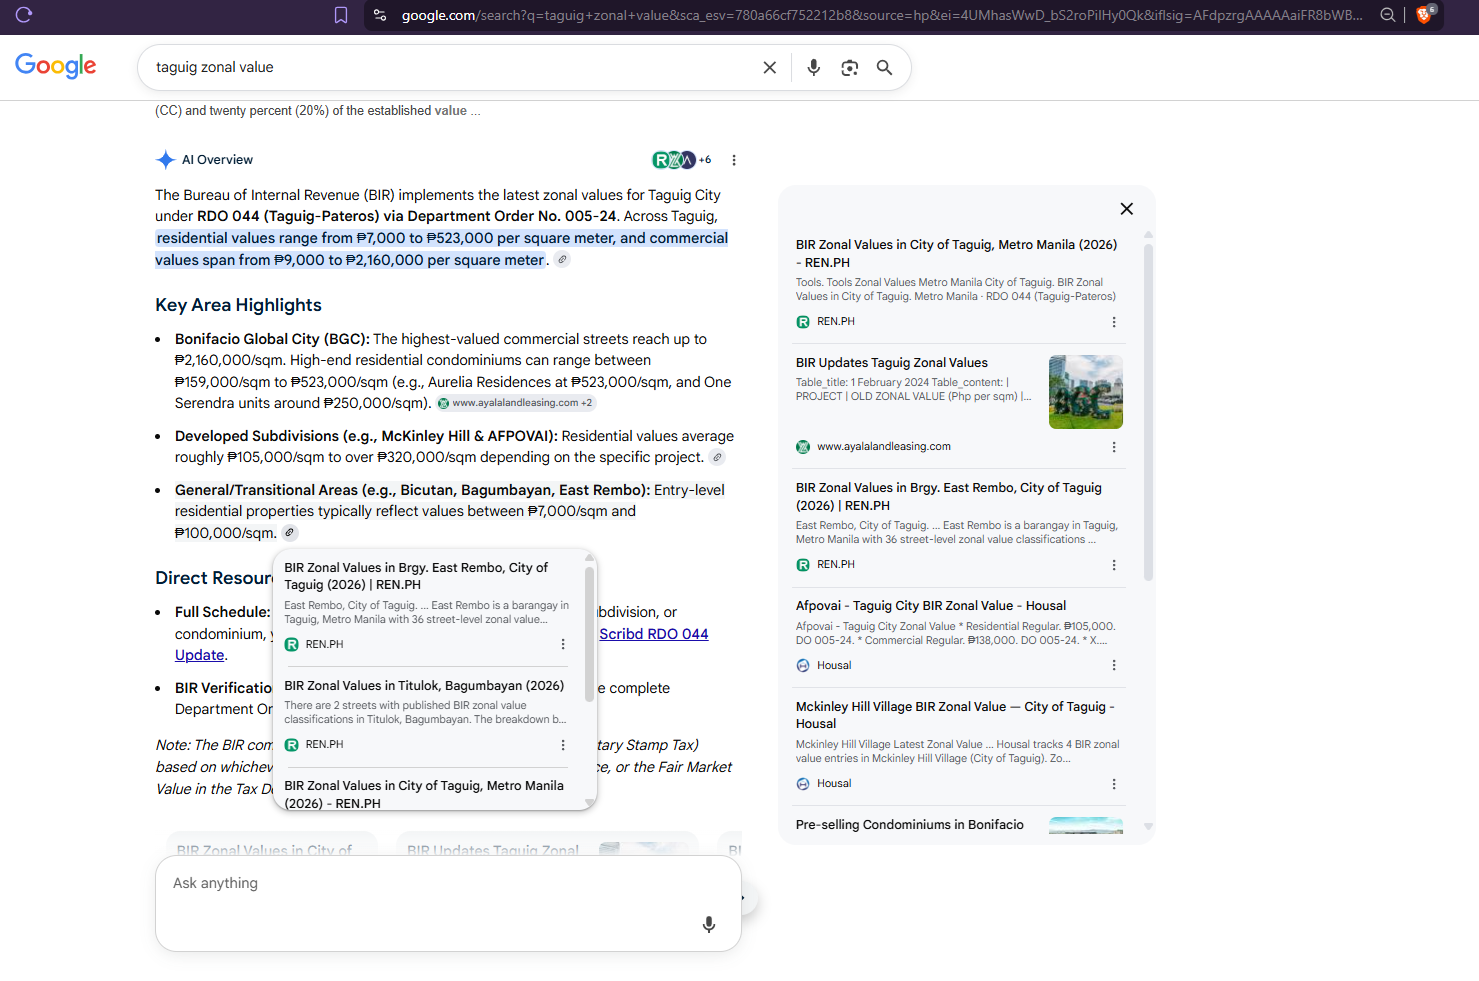The height and width of the screenshot is (981, 1479).
Task: Click microphone icon in Ask anything box
Action: tap(709, 925)
